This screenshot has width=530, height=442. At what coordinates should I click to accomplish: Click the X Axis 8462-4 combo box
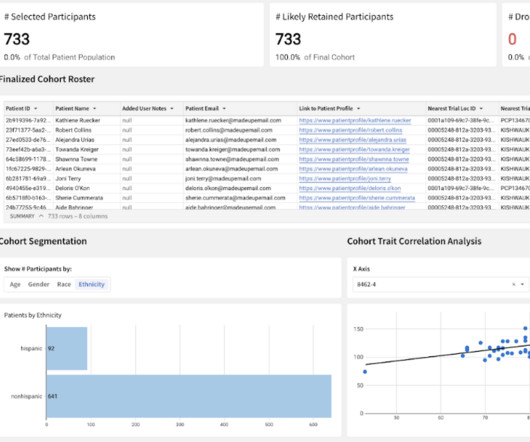(440, 284)
